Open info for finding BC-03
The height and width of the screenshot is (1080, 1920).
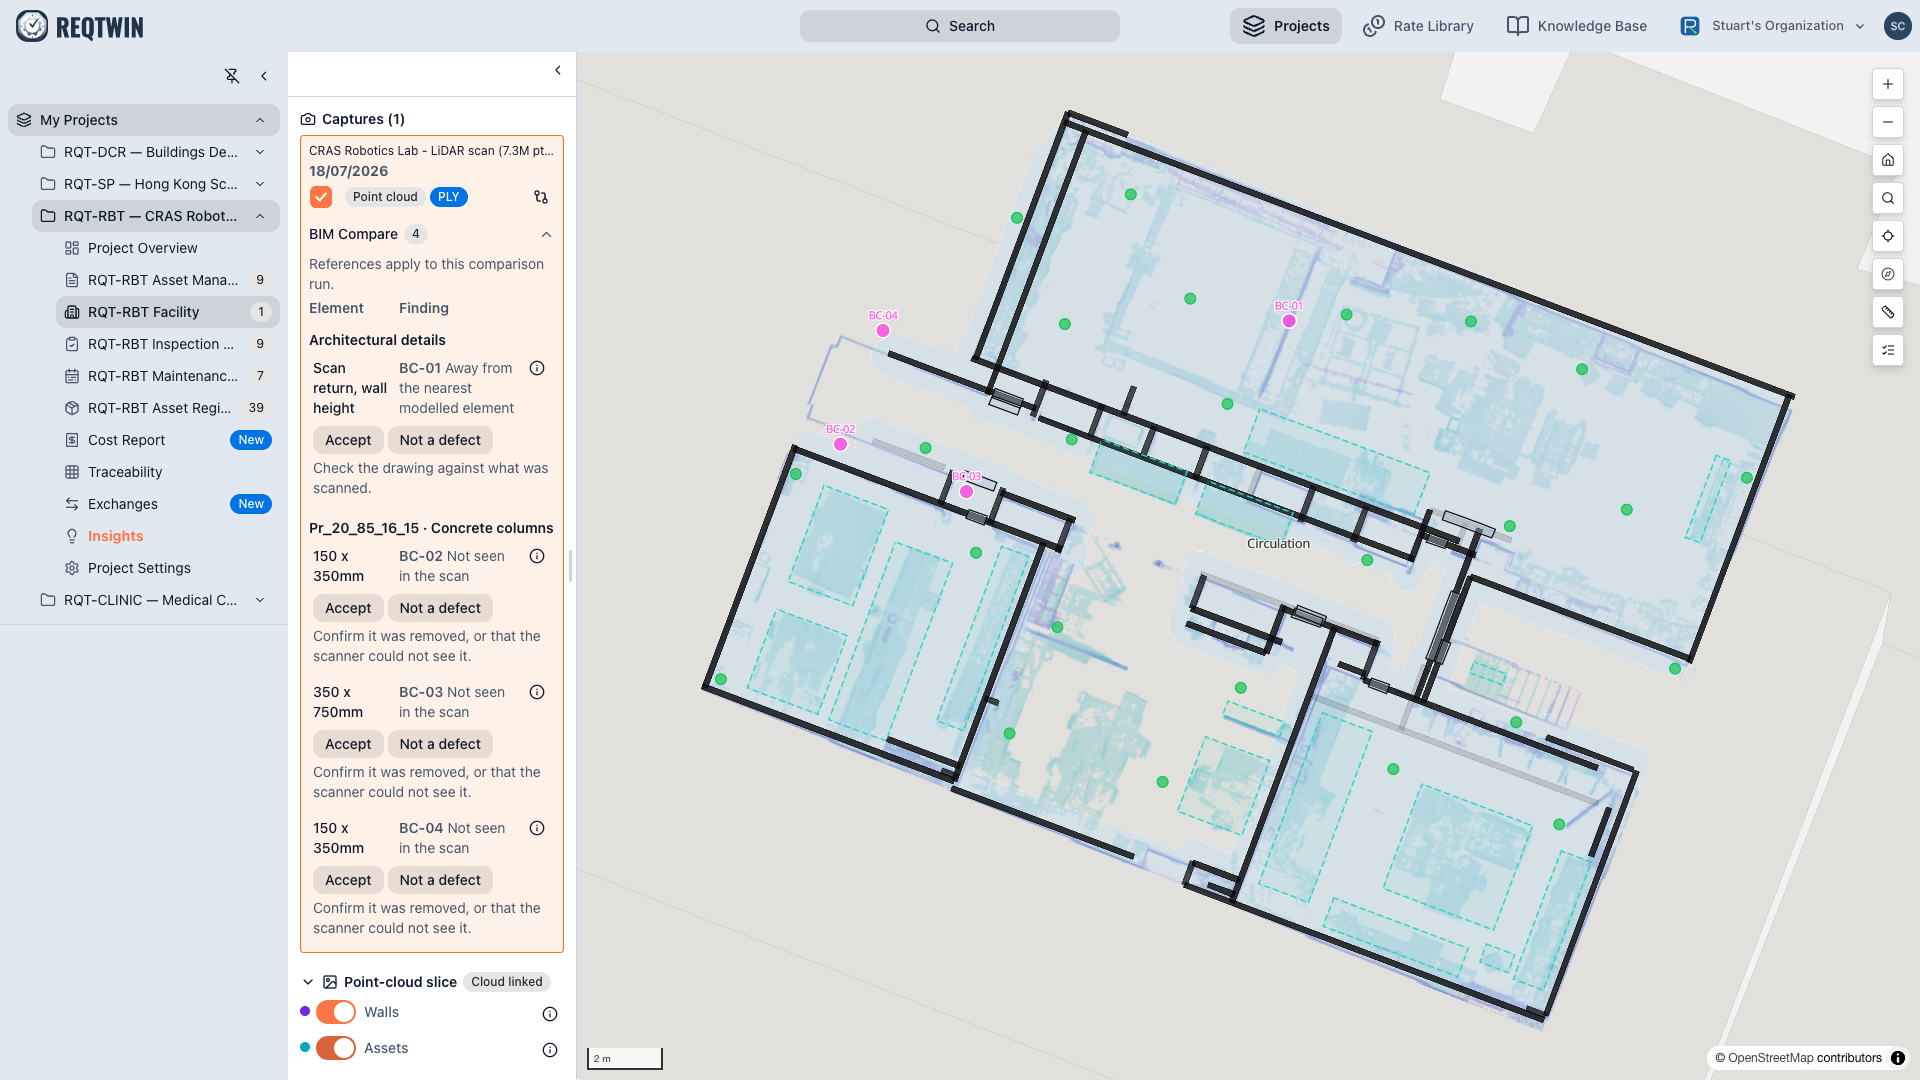[x=537, y=692]
